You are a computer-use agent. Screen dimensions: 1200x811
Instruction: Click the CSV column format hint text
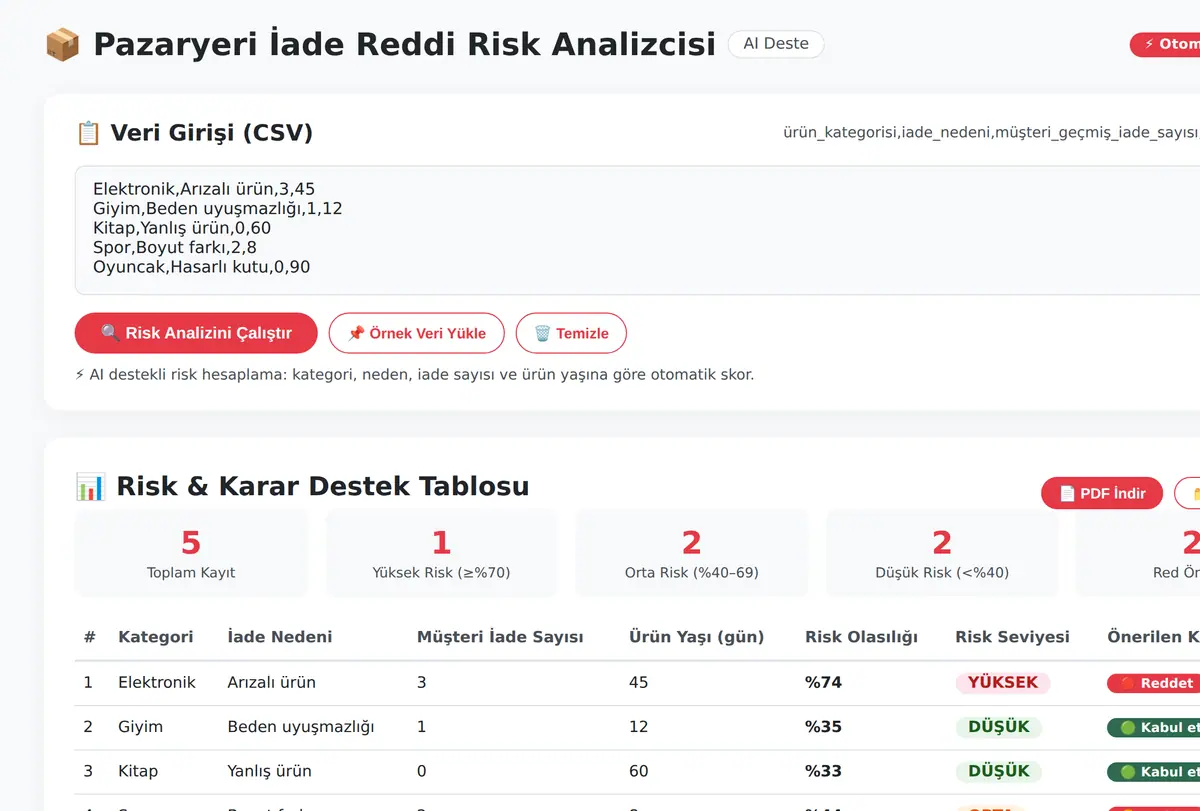point(991,133)
